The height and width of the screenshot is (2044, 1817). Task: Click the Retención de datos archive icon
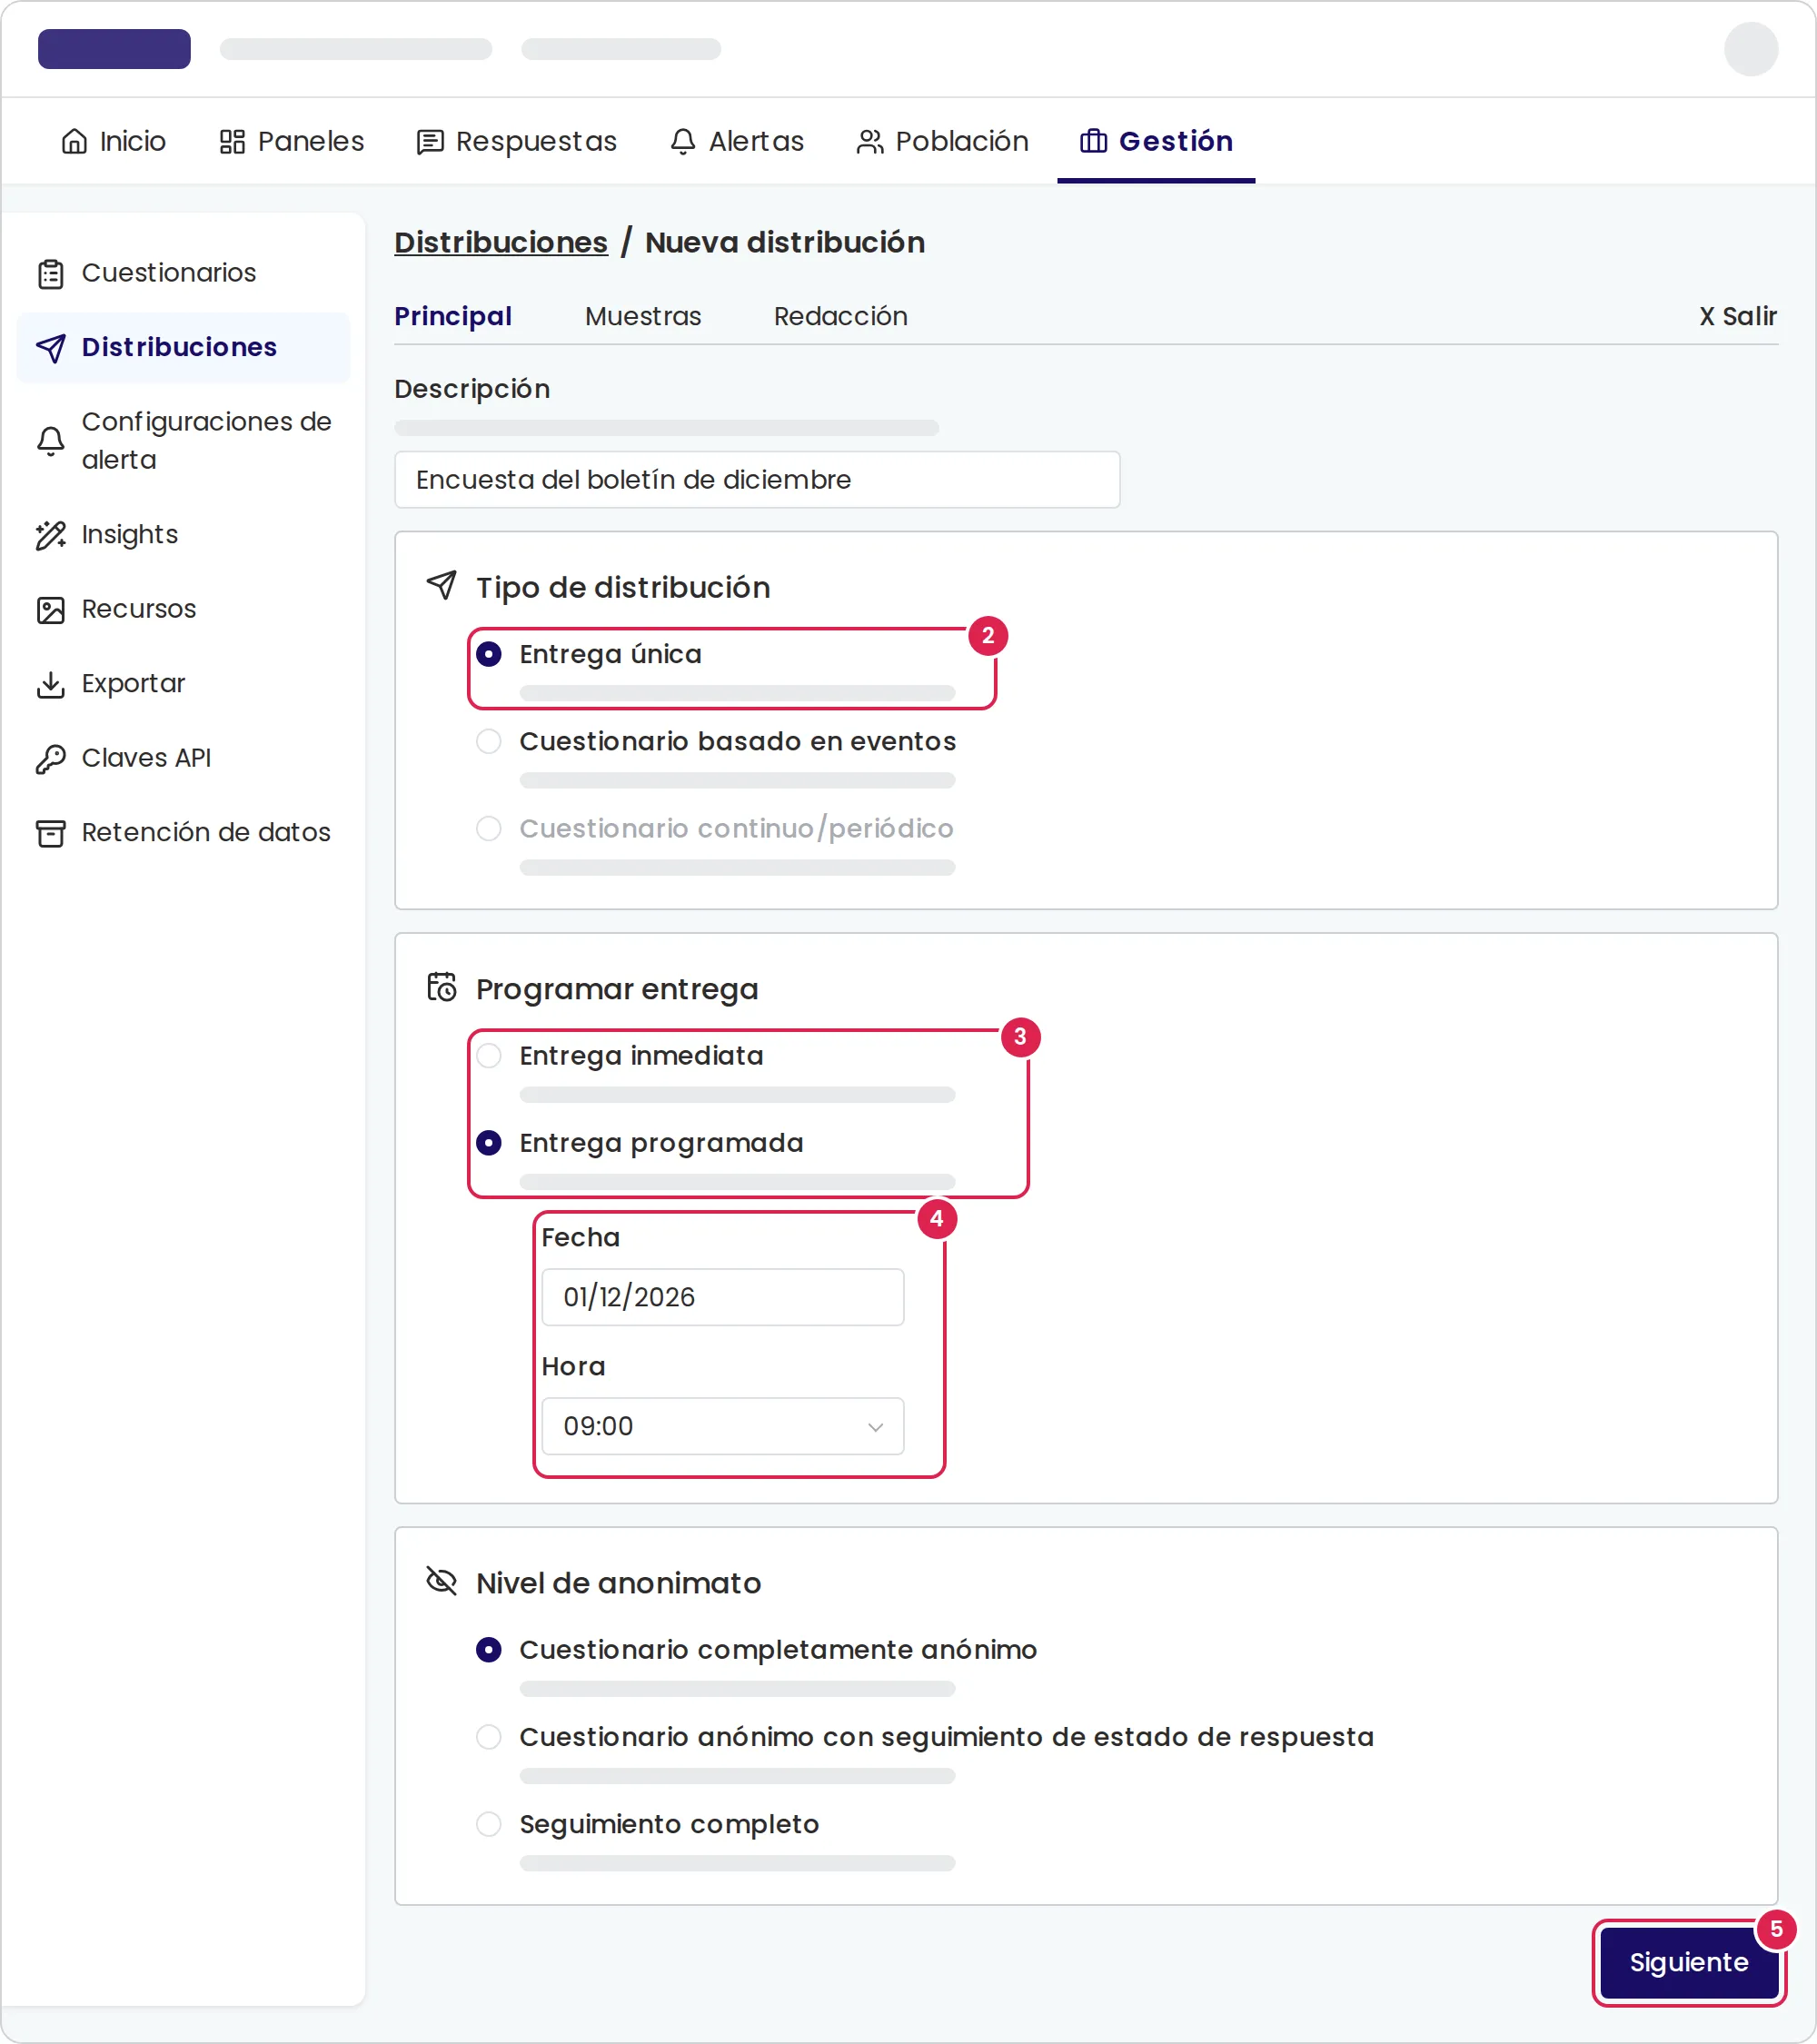[x=51, y=833]
